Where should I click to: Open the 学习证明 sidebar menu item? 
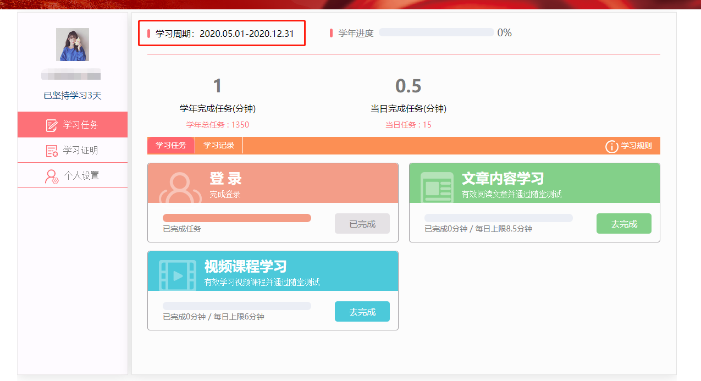point(72,150)
